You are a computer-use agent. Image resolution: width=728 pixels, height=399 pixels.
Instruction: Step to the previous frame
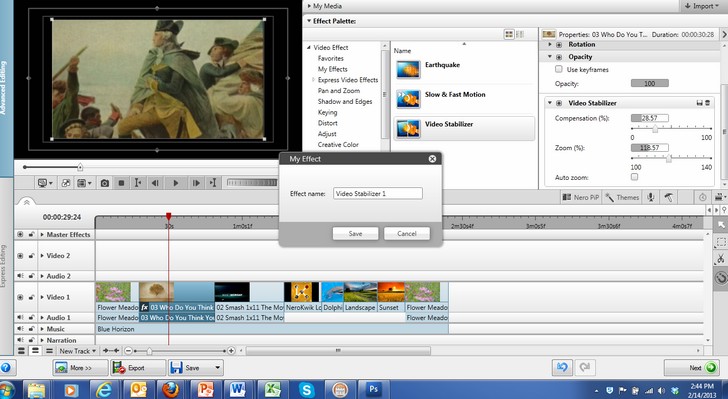tap(156, 183)
